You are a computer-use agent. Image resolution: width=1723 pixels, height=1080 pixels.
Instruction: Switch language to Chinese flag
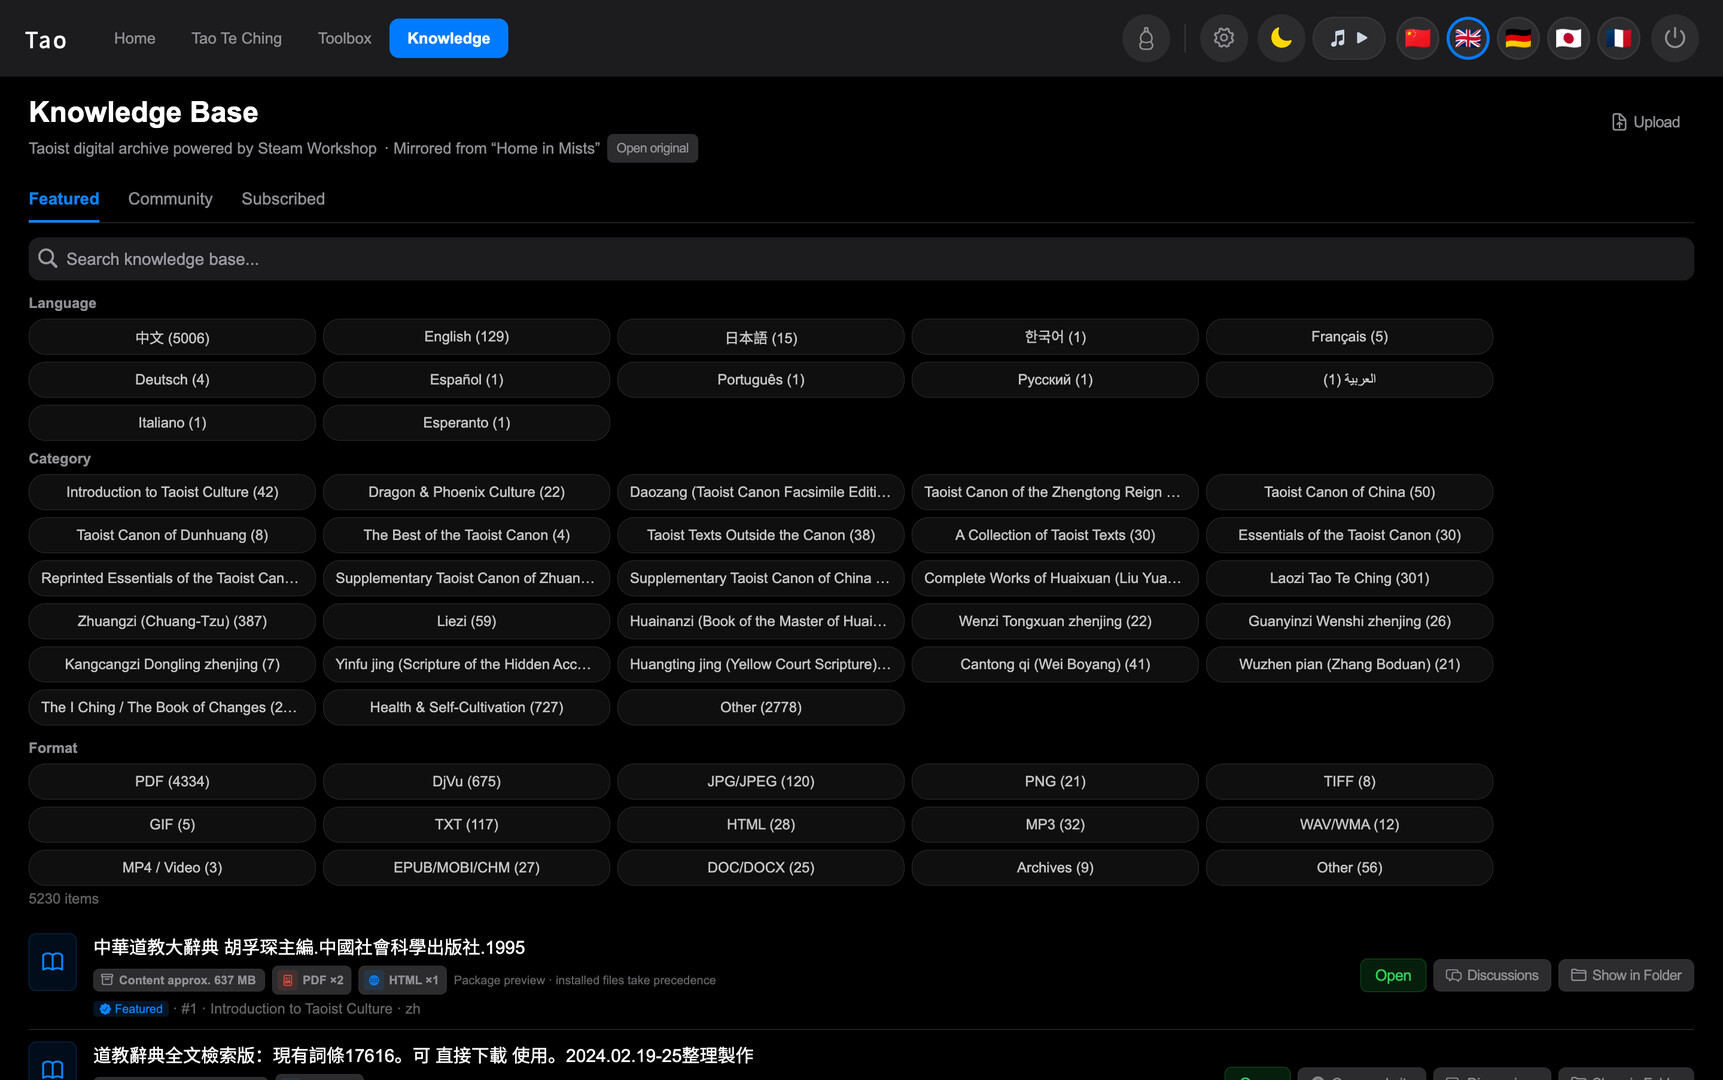pyautogui.click(x=1418, y=38)
